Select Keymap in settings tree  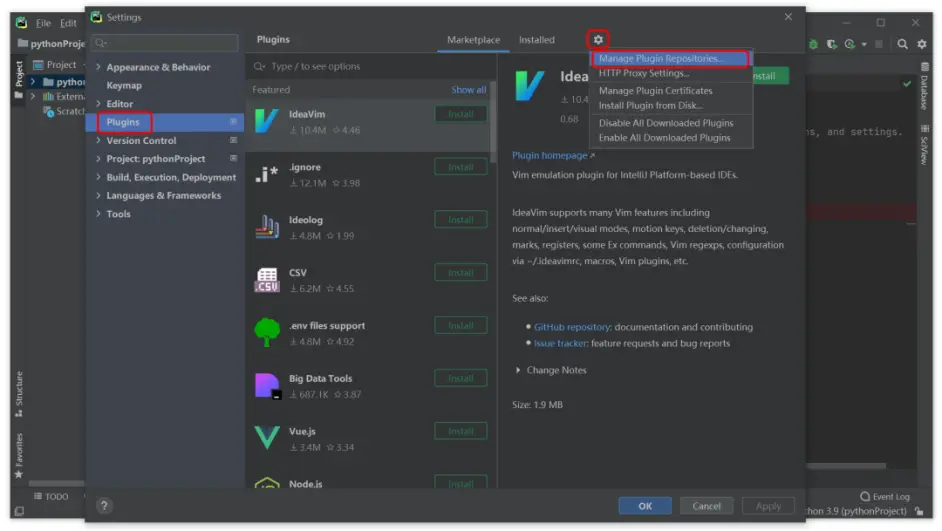[x=124, y=85]
